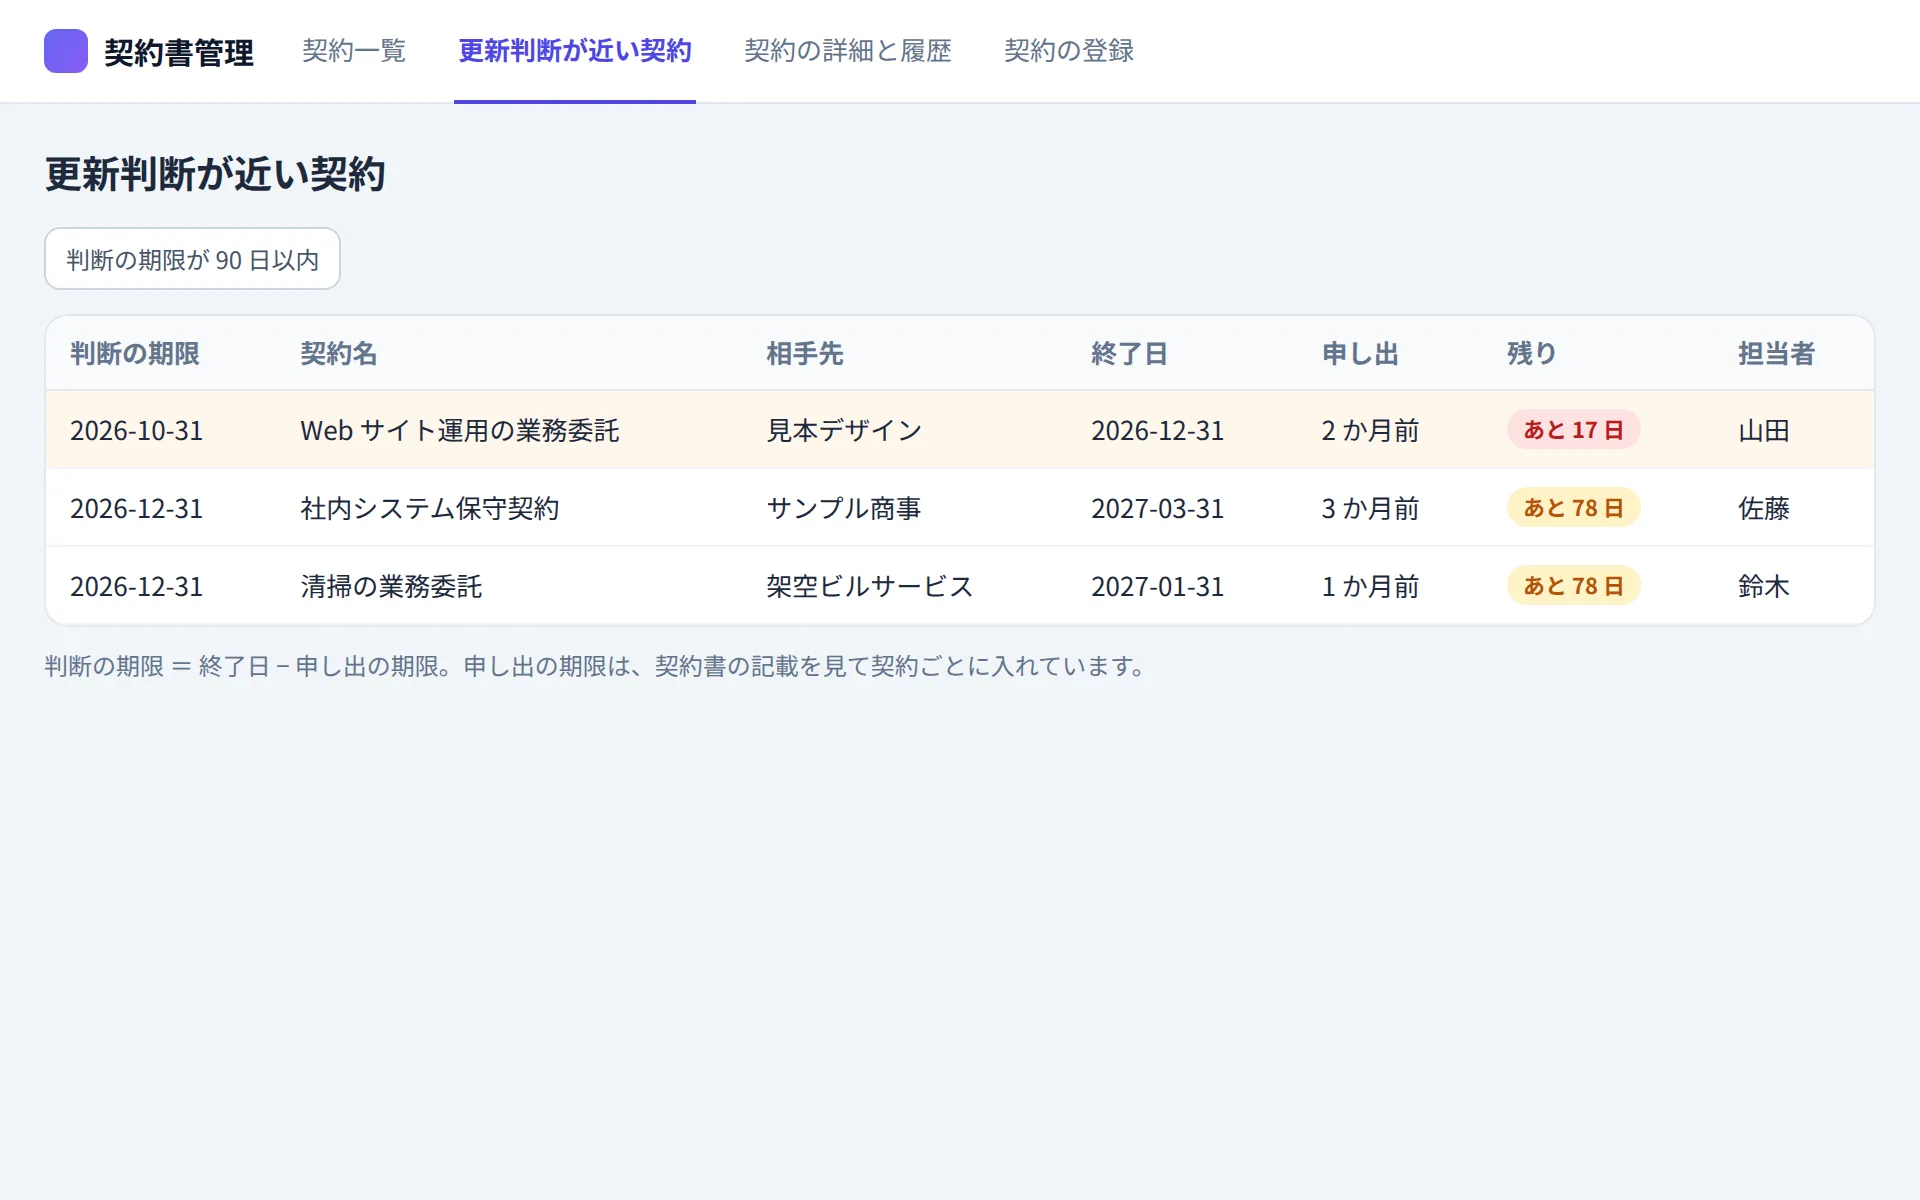Go to the 契約の登録 tab
Image resolution: width=1920 pixels, height=1200 pixels.
point(1069,51)
